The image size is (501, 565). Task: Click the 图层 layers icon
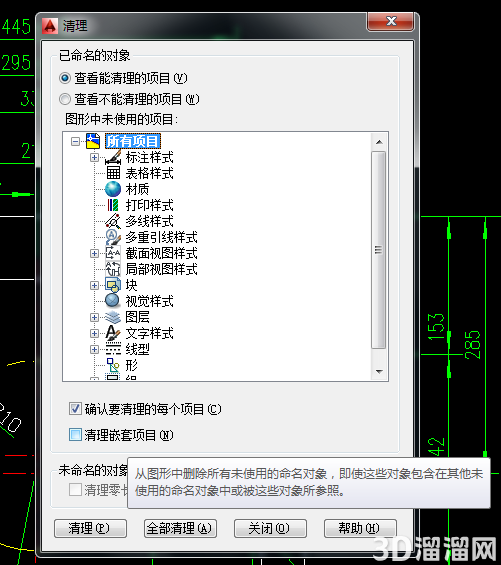[113, 317]
